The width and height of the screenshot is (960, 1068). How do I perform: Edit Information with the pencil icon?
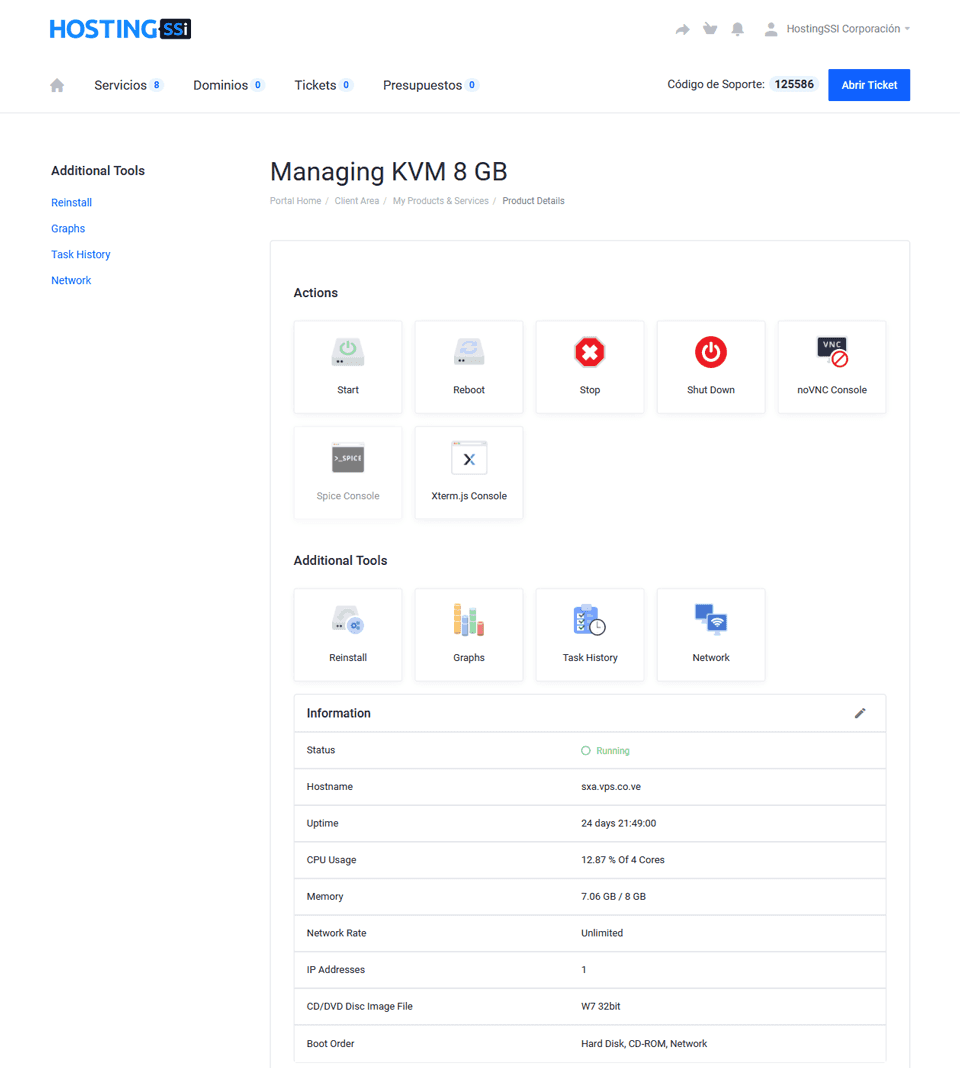click(860, 713)
